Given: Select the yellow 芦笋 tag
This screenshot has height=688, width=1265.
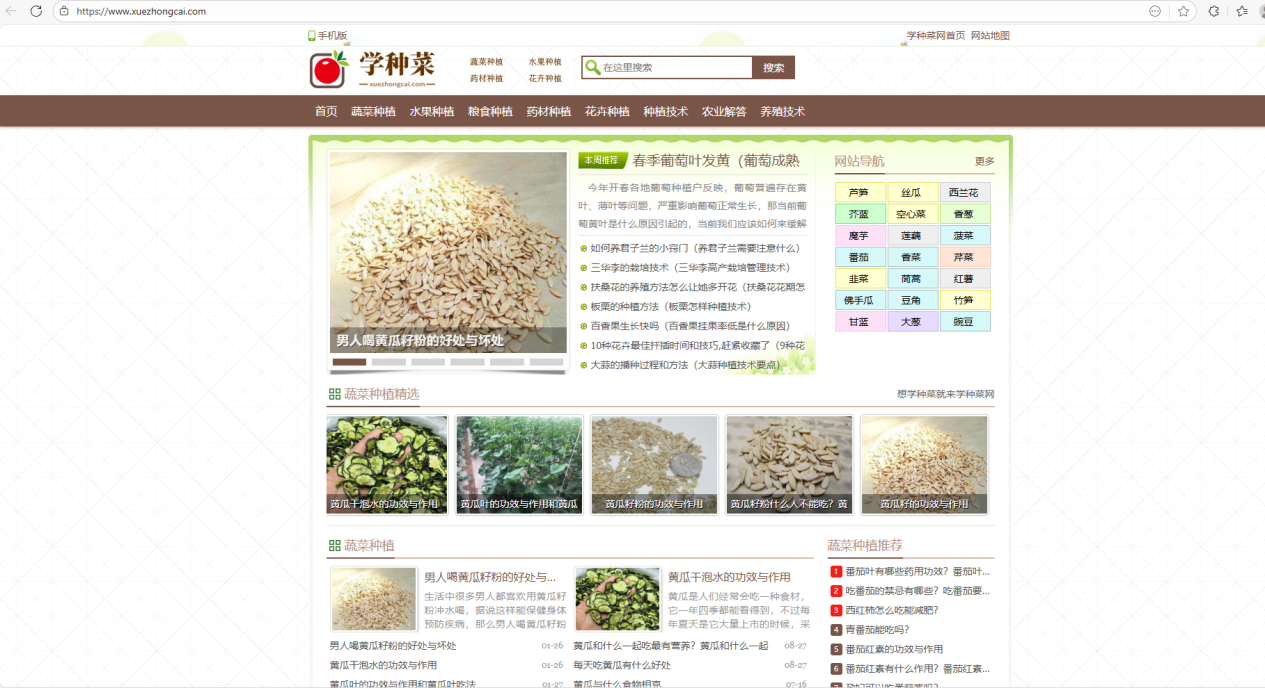Looking at the screenshot, I should coord(859,192).
